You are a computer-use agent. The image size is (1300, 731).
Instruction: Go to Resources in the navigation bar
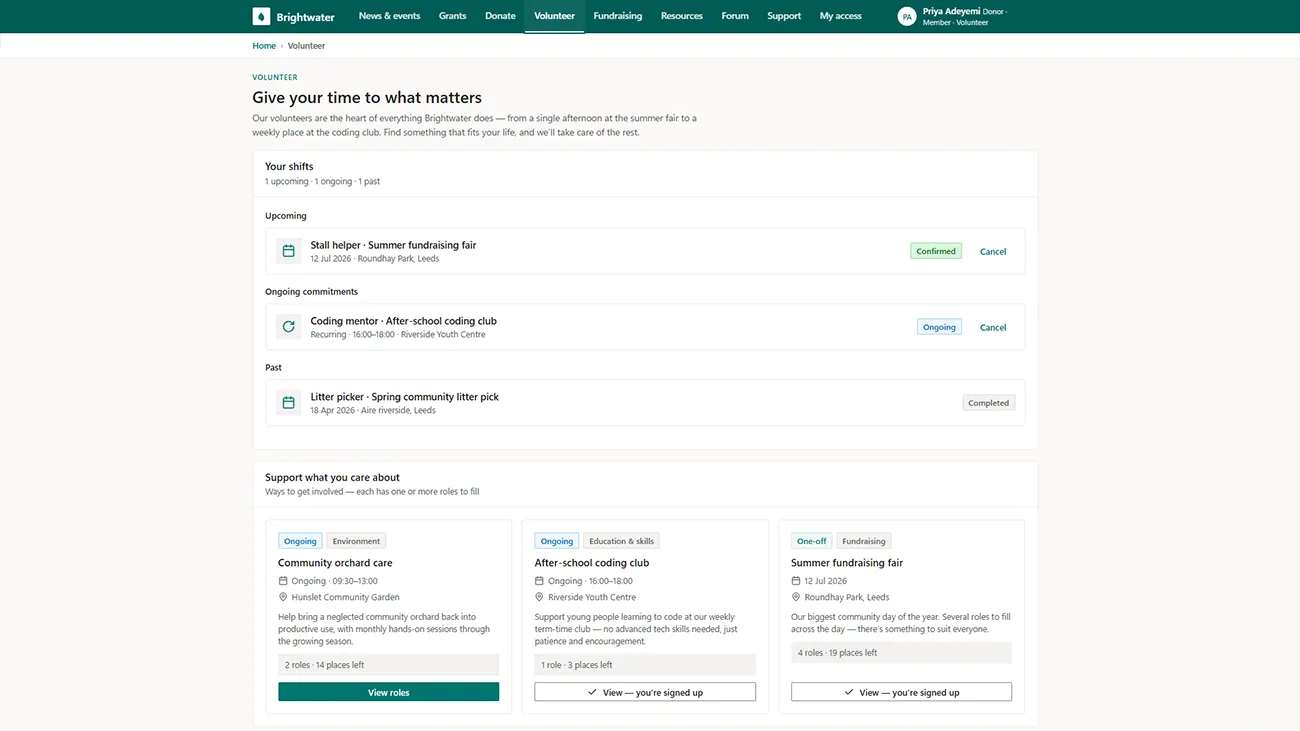(x=682, y=16)
